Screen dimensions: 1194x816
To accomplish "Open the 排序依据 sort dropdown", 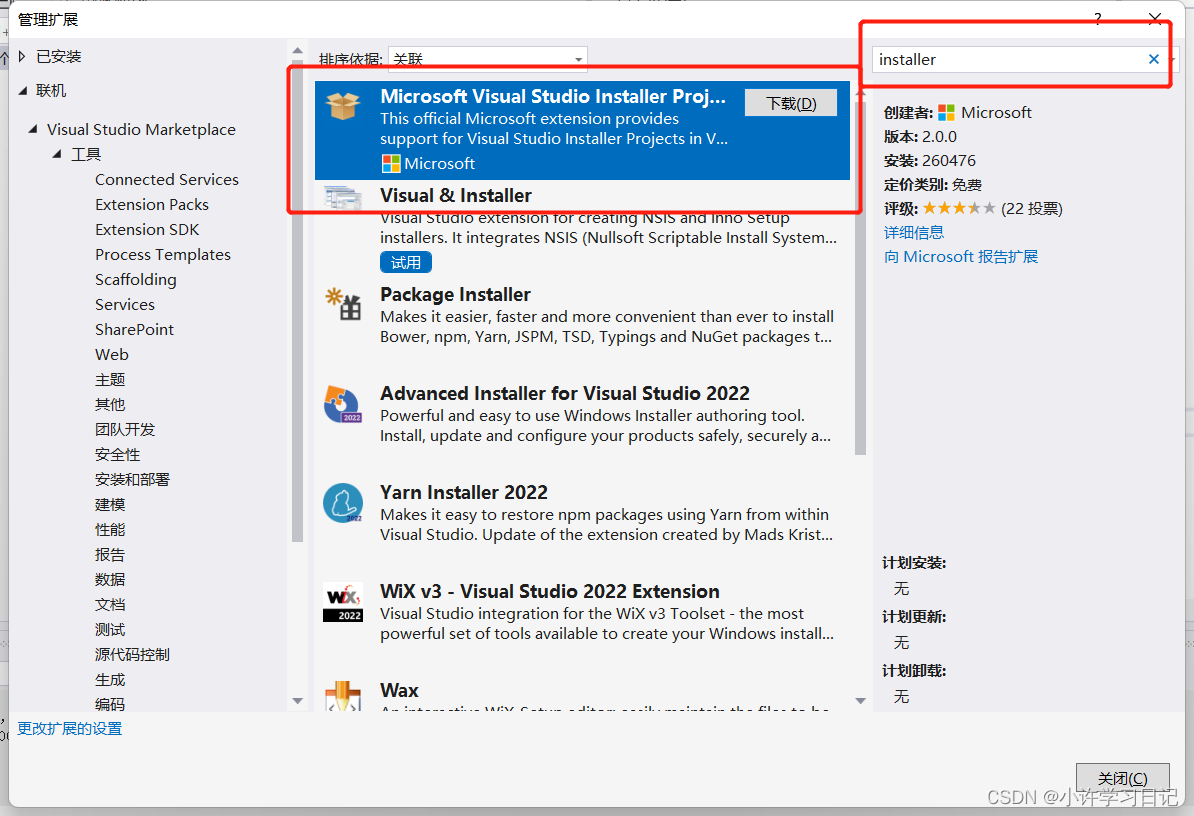I will click(x=578, y=59).
